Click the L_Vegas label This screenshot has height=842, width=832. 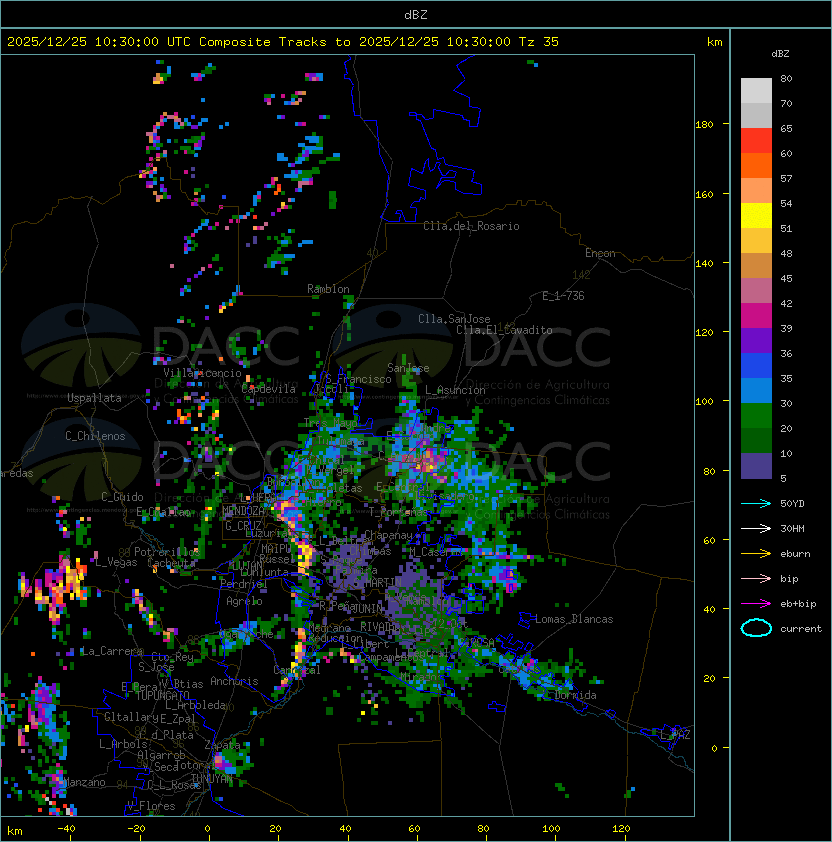point(116,562)
